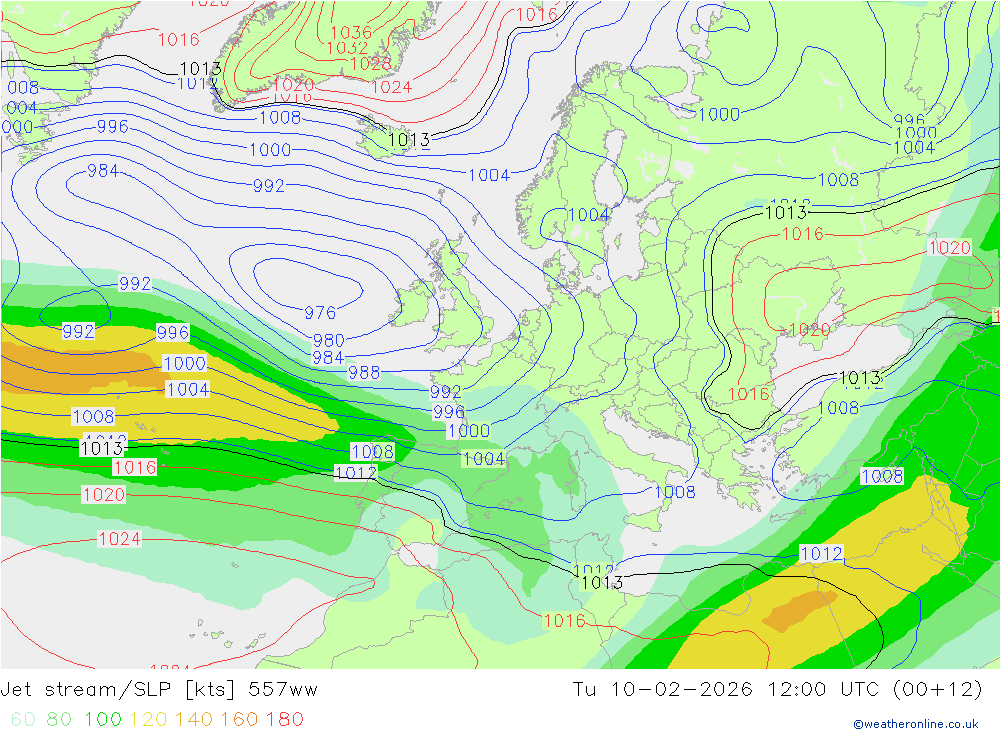
Task: Click the boxed 996 label in the Atlantic jet
Action: (x=173, y=332)
